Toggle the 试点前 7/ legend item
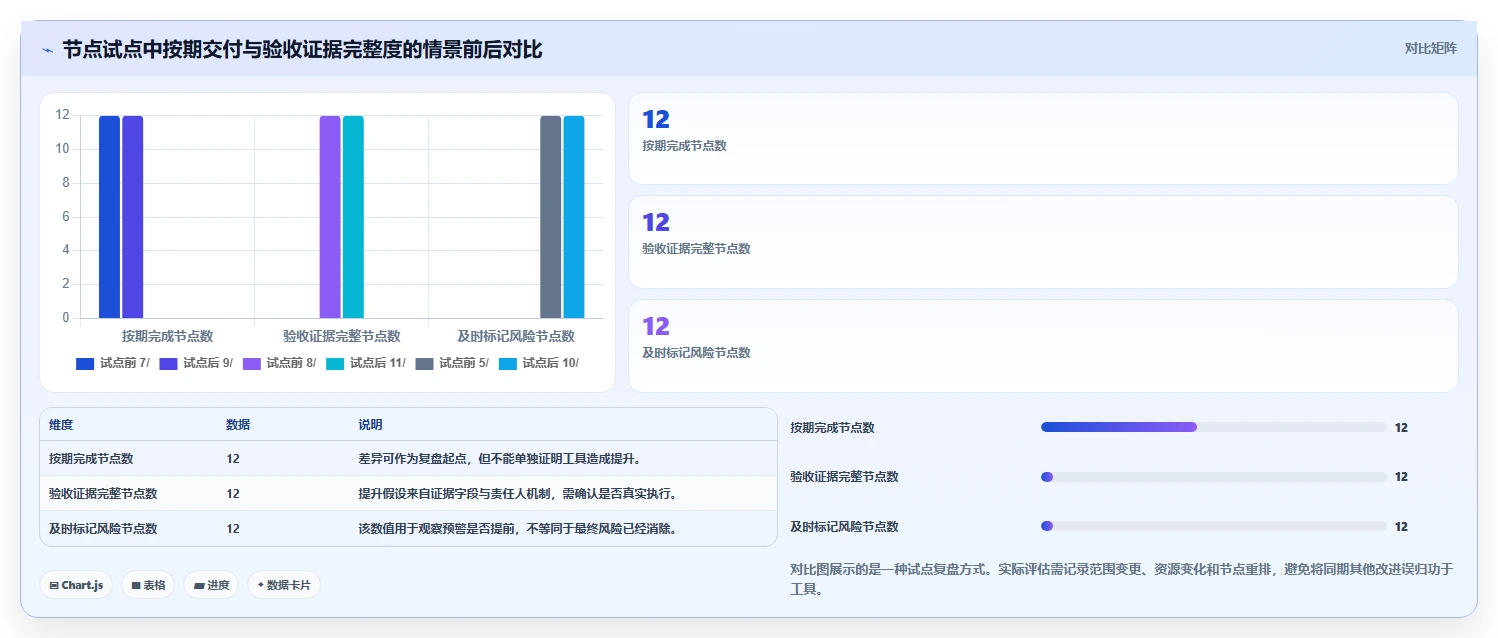 point(113,363)
